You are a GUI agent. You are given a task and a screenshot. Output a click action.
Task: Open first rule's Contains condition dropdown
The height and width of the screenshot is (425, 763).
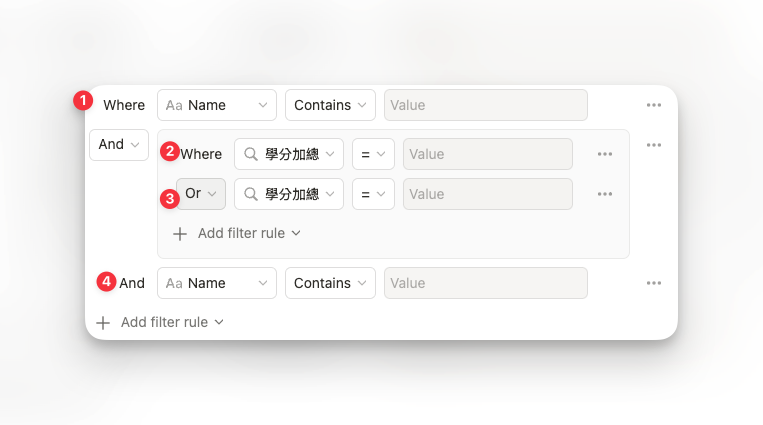point(330,105)
